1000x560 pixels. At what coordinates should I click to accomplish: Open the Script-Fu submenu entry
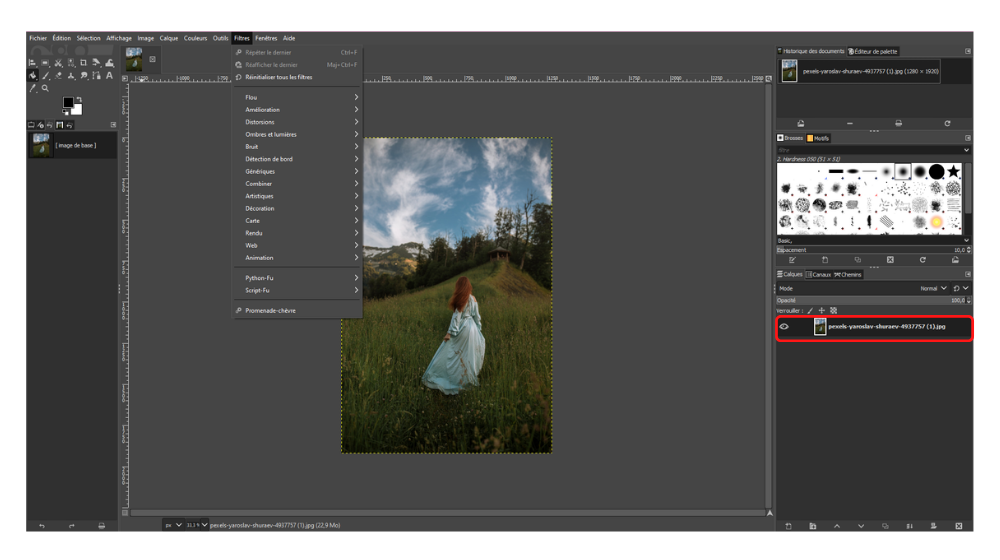[x=297, y=290]
